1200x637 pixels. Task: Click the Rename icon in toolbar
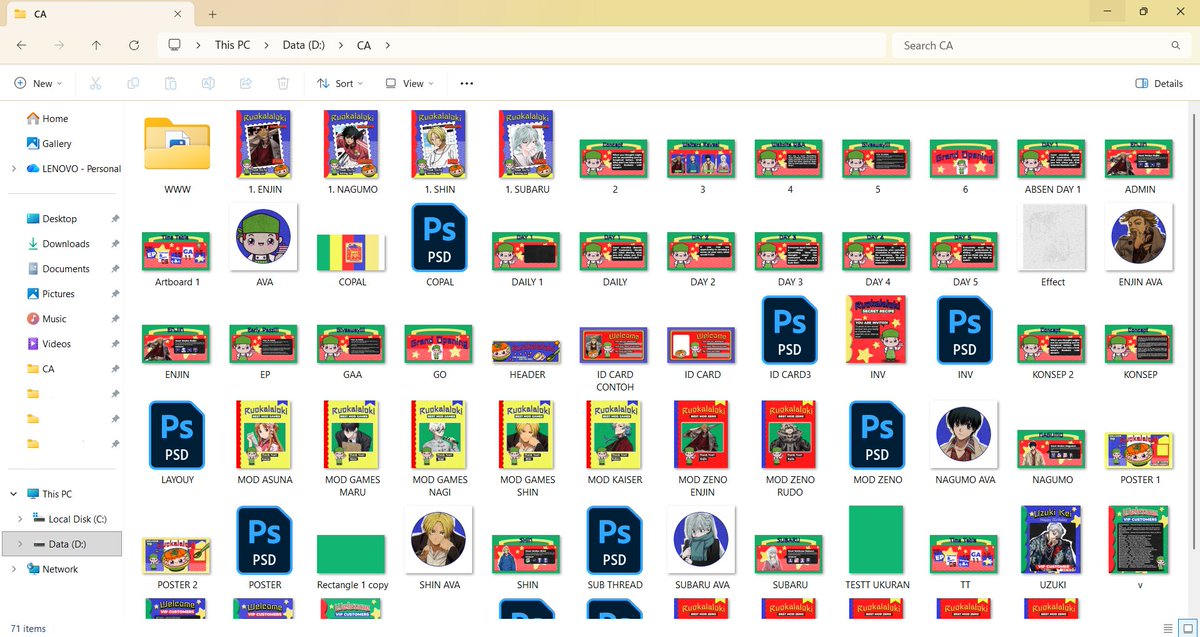pos(208,84)
